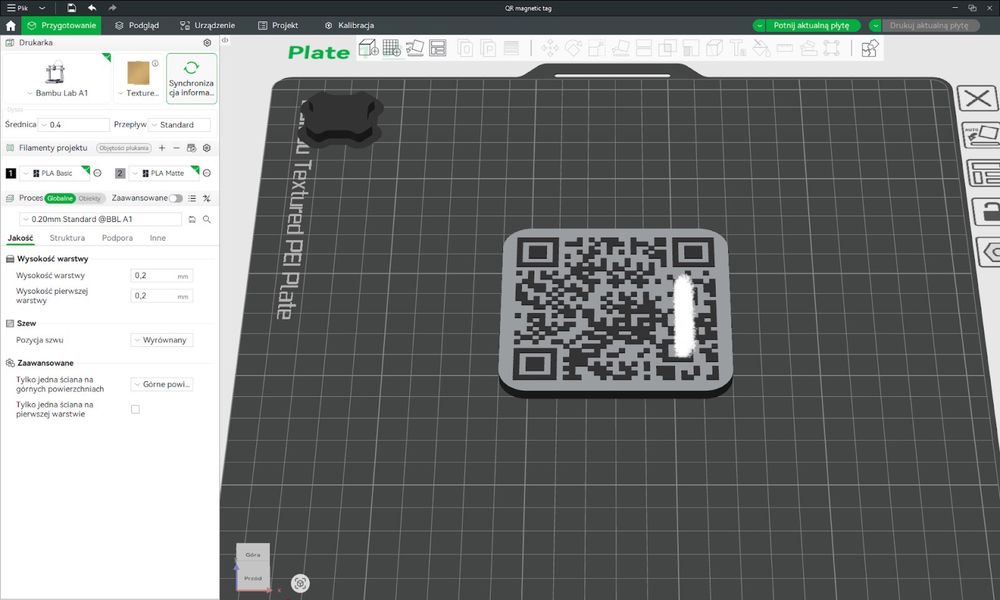Search process settings magnifier icon
1000x600 pixels.
(x=207, y=219)
